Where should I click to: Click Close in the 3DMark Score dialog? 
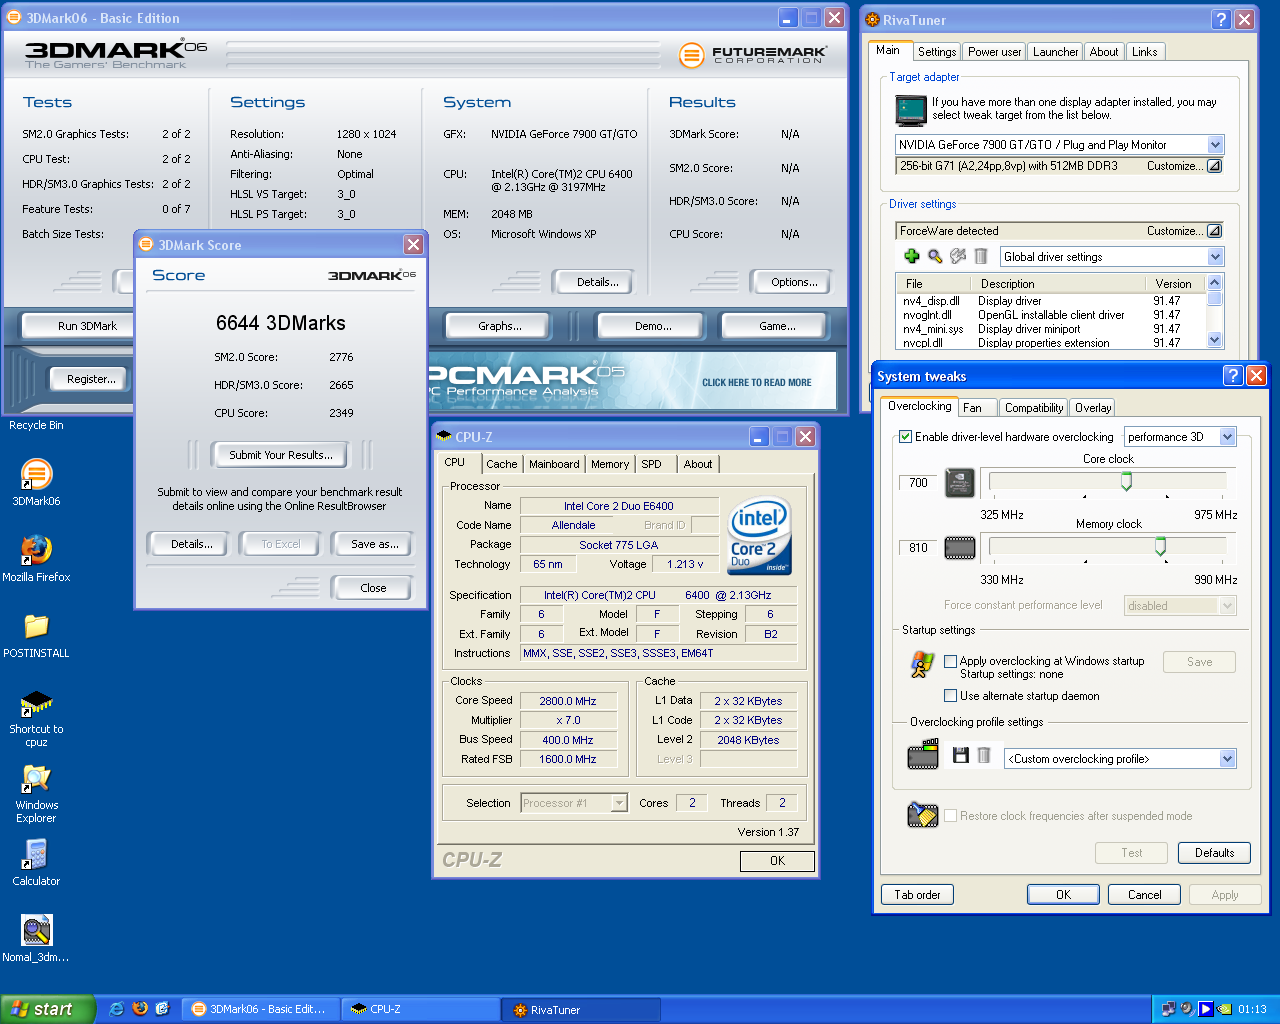373,588
